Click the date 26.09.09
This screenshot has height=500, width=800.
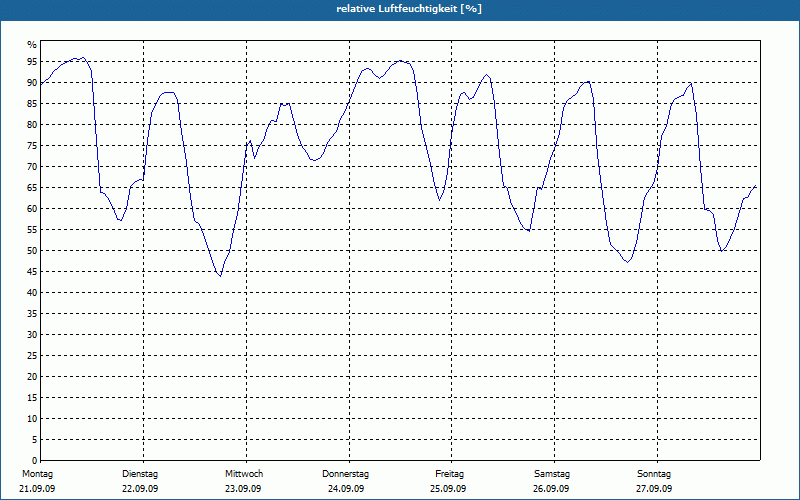[x=551, y=489]
